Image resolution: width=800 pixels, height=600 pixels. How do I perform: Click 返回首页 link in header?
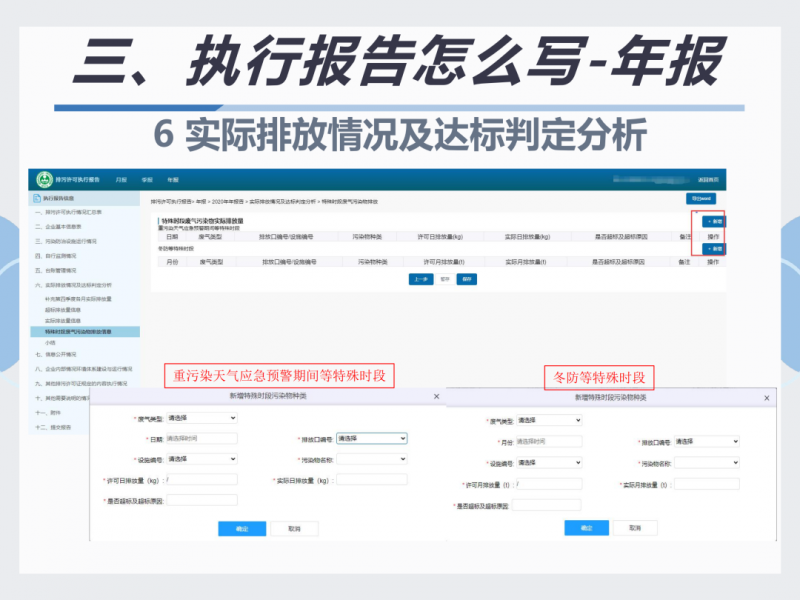click(x=708, y=180)
